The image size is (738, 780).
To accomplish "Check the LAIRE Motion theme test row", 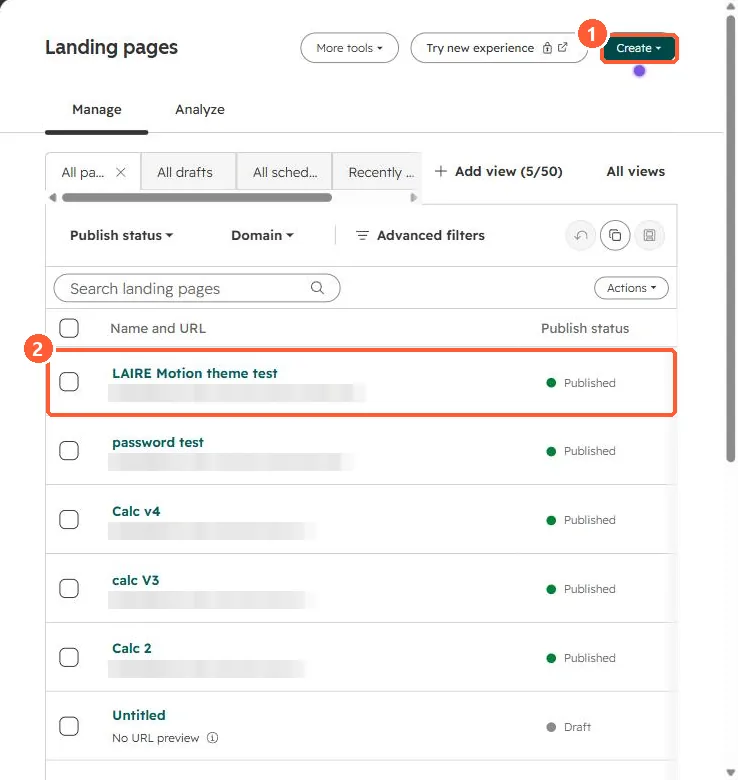I will pos(69,382).
